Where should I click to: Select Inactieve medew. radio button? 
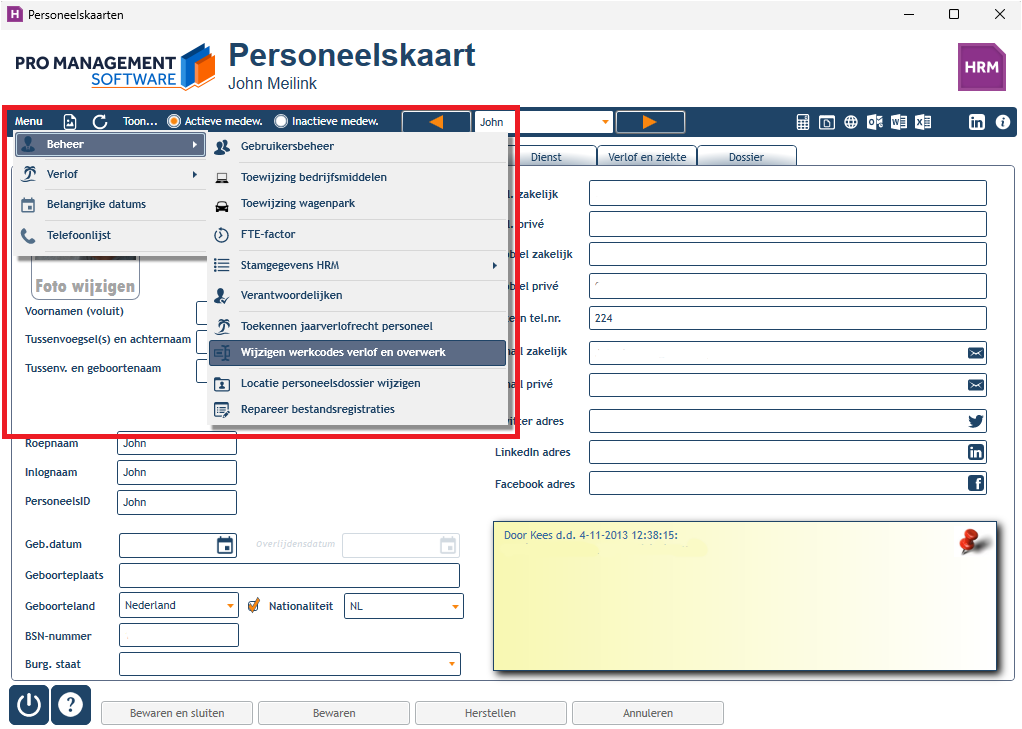point(281,121)
